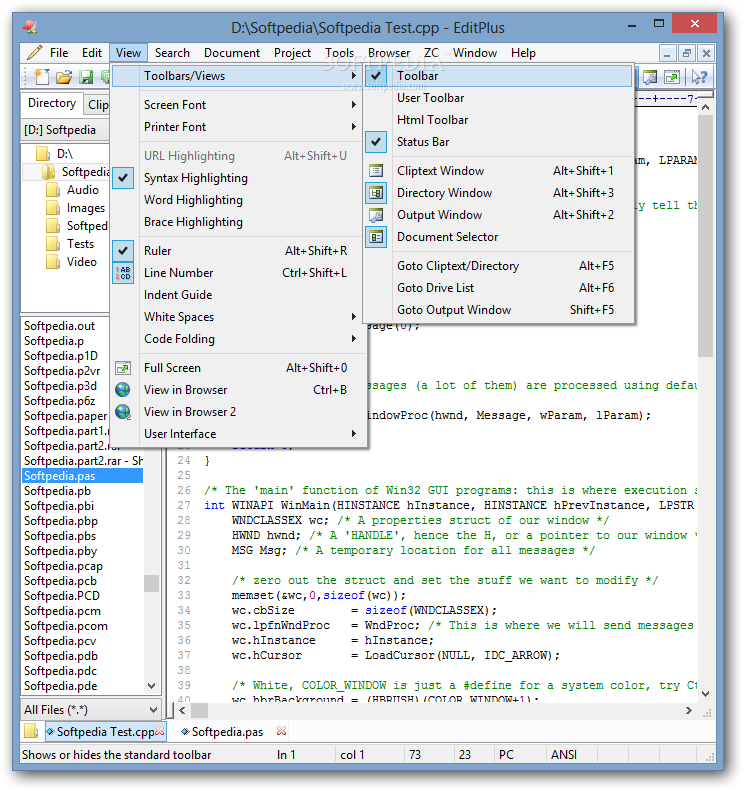Click the editor vertical scrollbar thumb
744x791 pixels.
(x=705, y=236)
